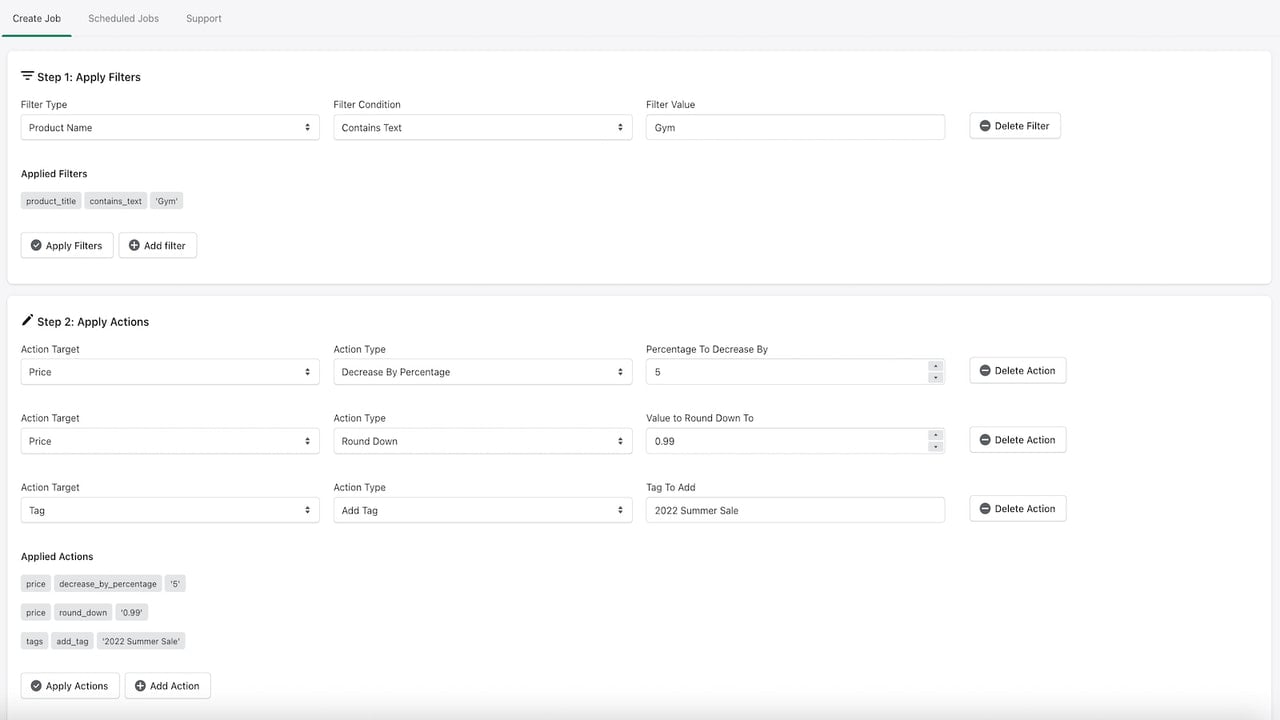Screen dimensions: 1280x720
Task: Click the checkmark icon on Apply Filters
Action: click(x=36, y=245)
